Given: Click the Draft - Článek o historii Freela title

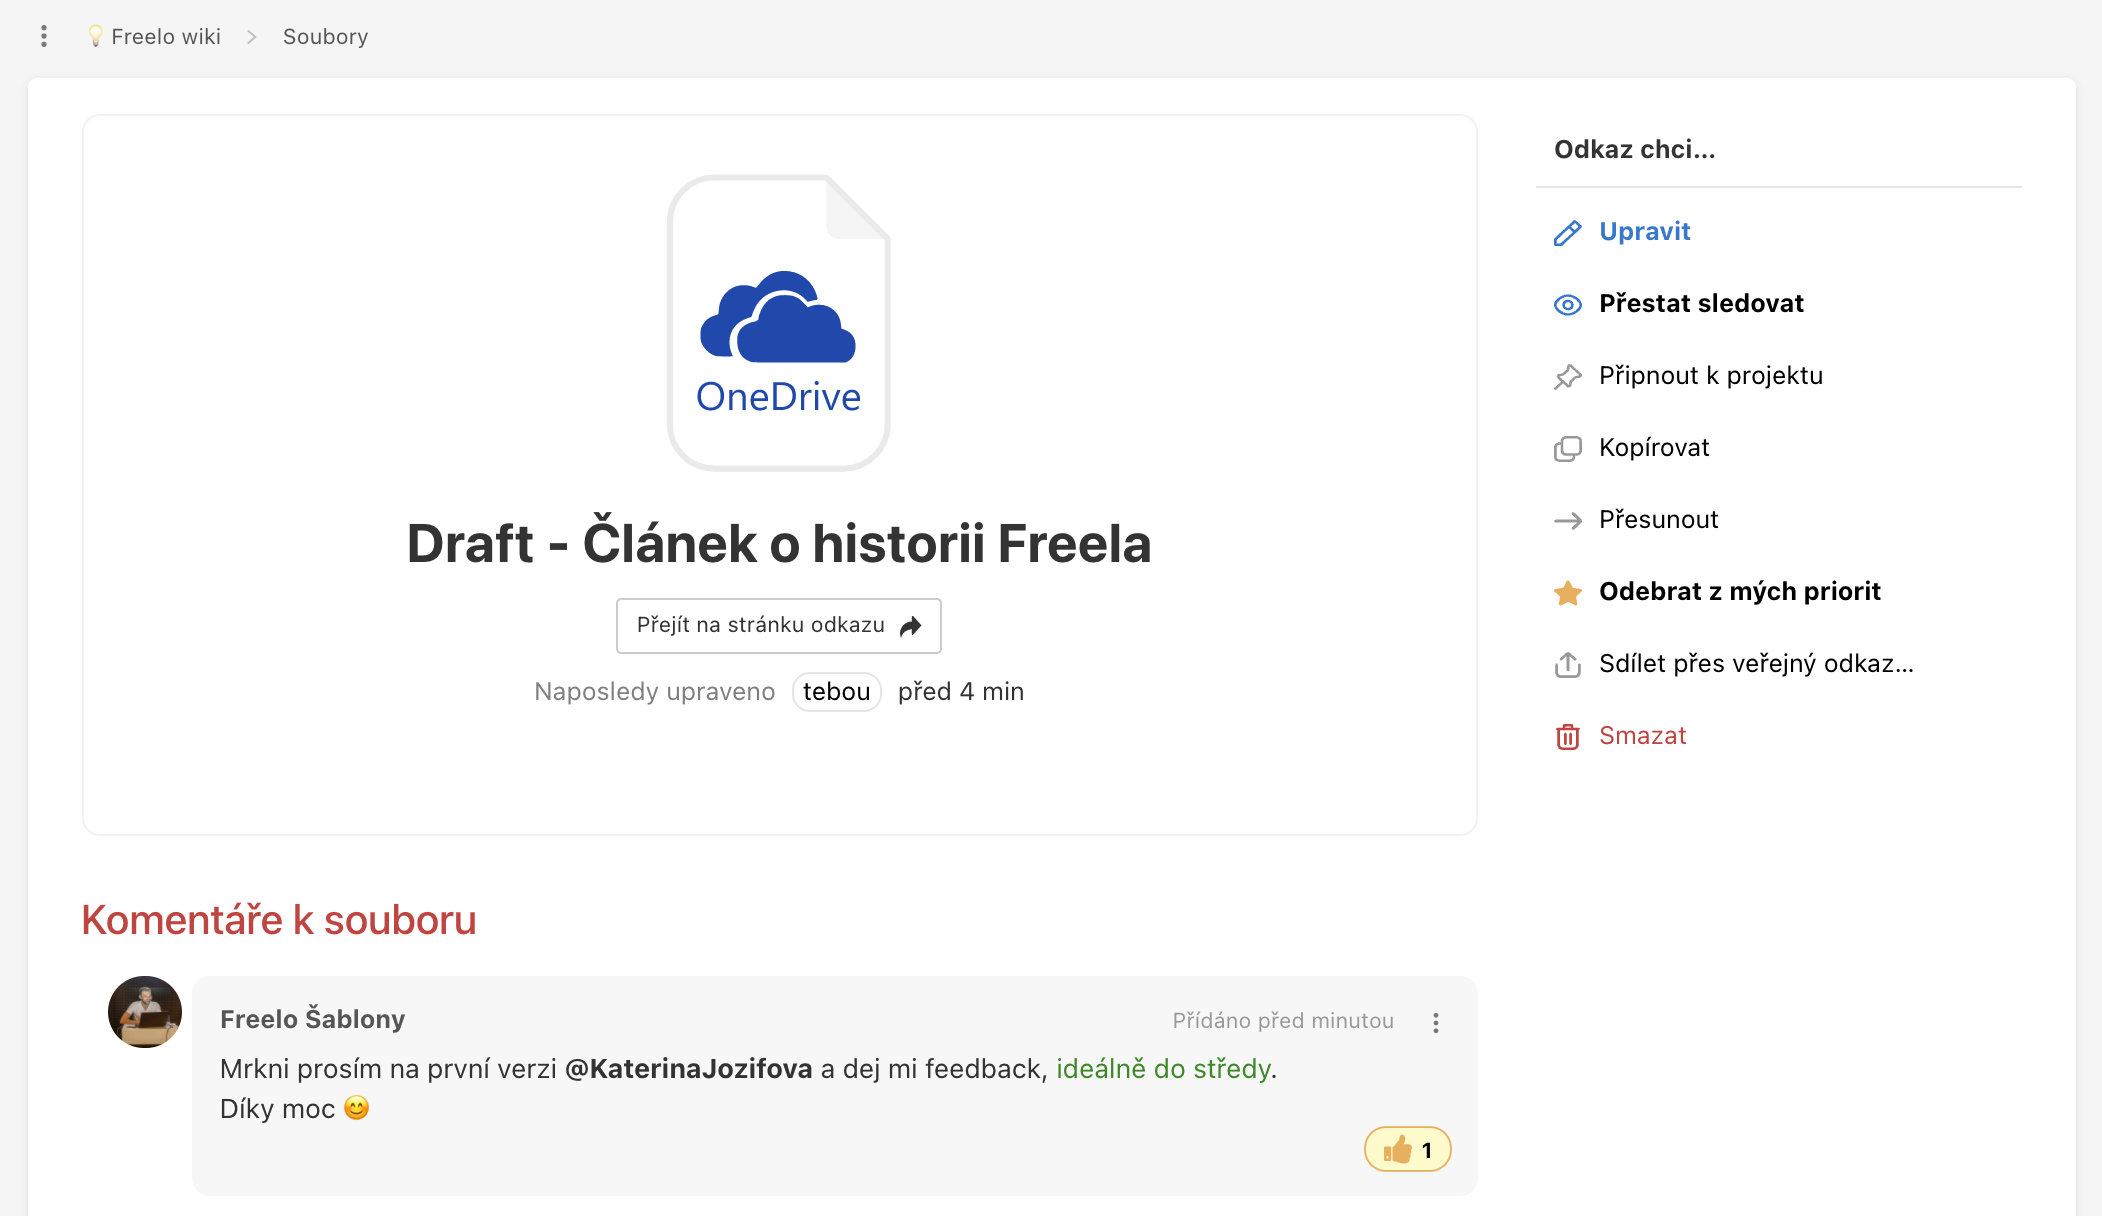Looking at the screenshot, I should pos(779,544).
